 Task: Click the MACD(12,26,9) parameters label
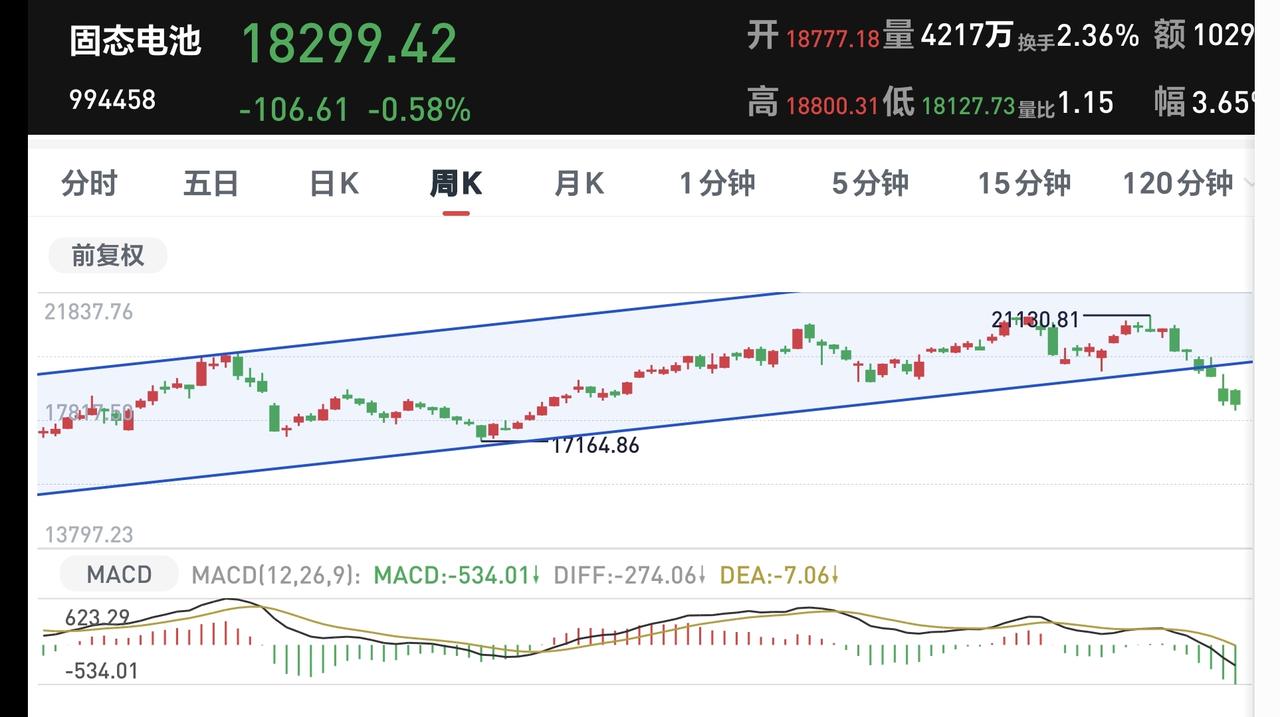coord(276,575)
